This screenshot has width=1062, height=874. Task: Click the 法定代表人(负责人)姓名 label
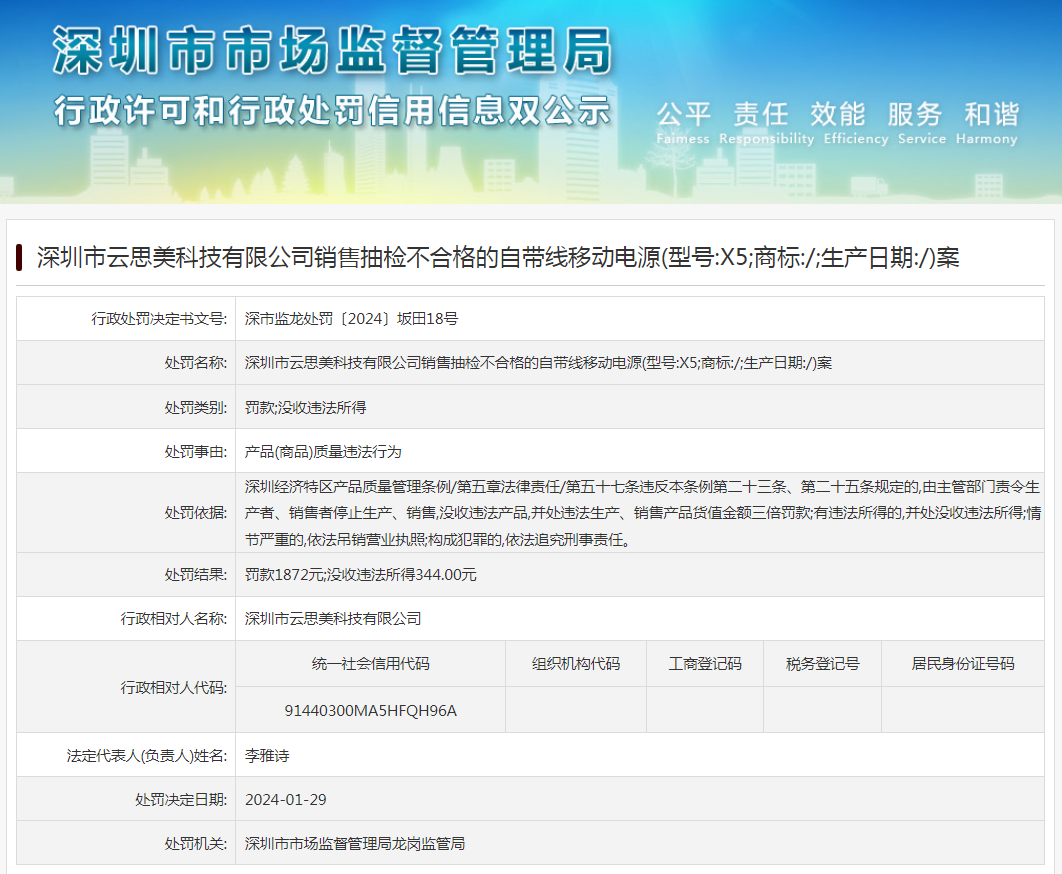point(147,755)
